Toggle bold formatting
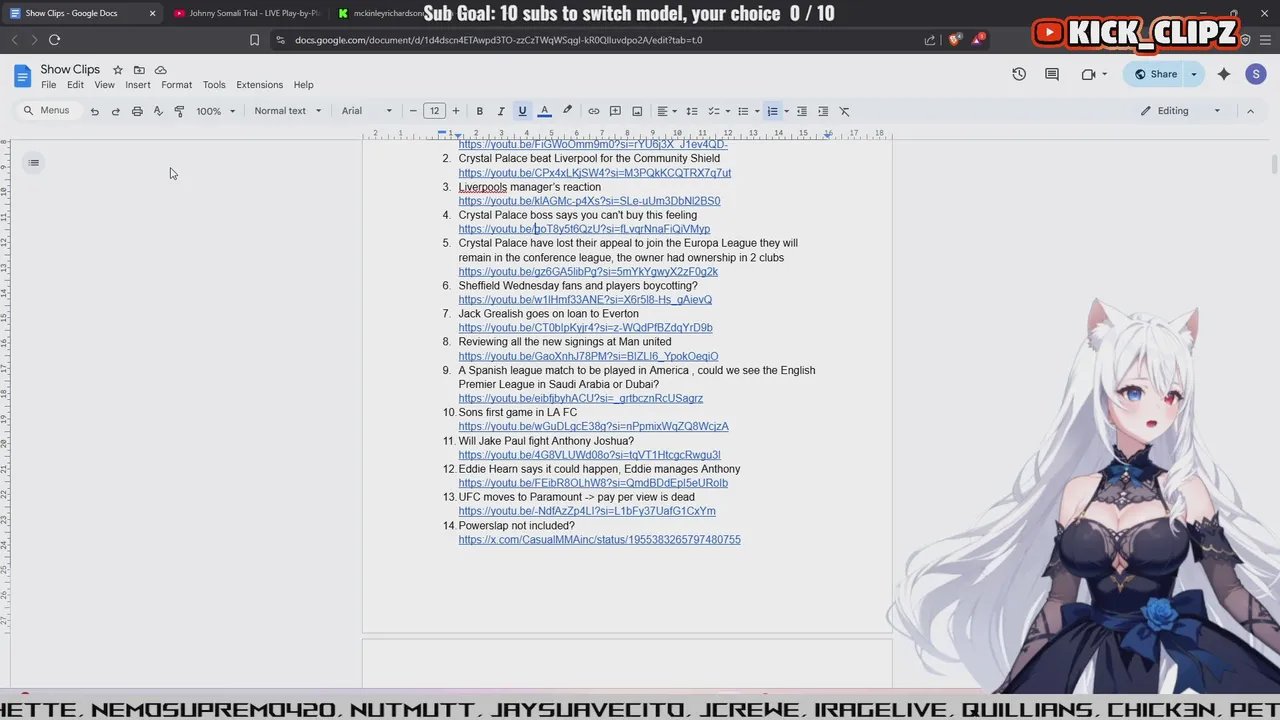 tap(479, 111)
